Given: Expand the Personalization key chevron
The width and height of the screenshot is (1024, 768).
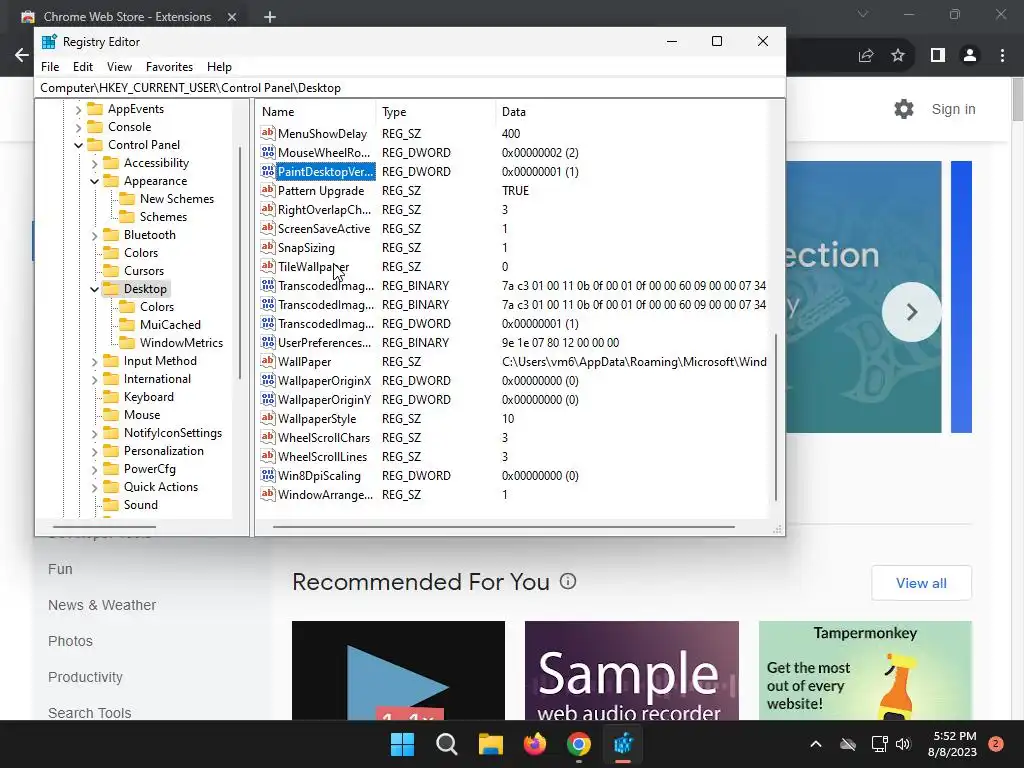Looking at the screenshot, I should coord(95,451).
